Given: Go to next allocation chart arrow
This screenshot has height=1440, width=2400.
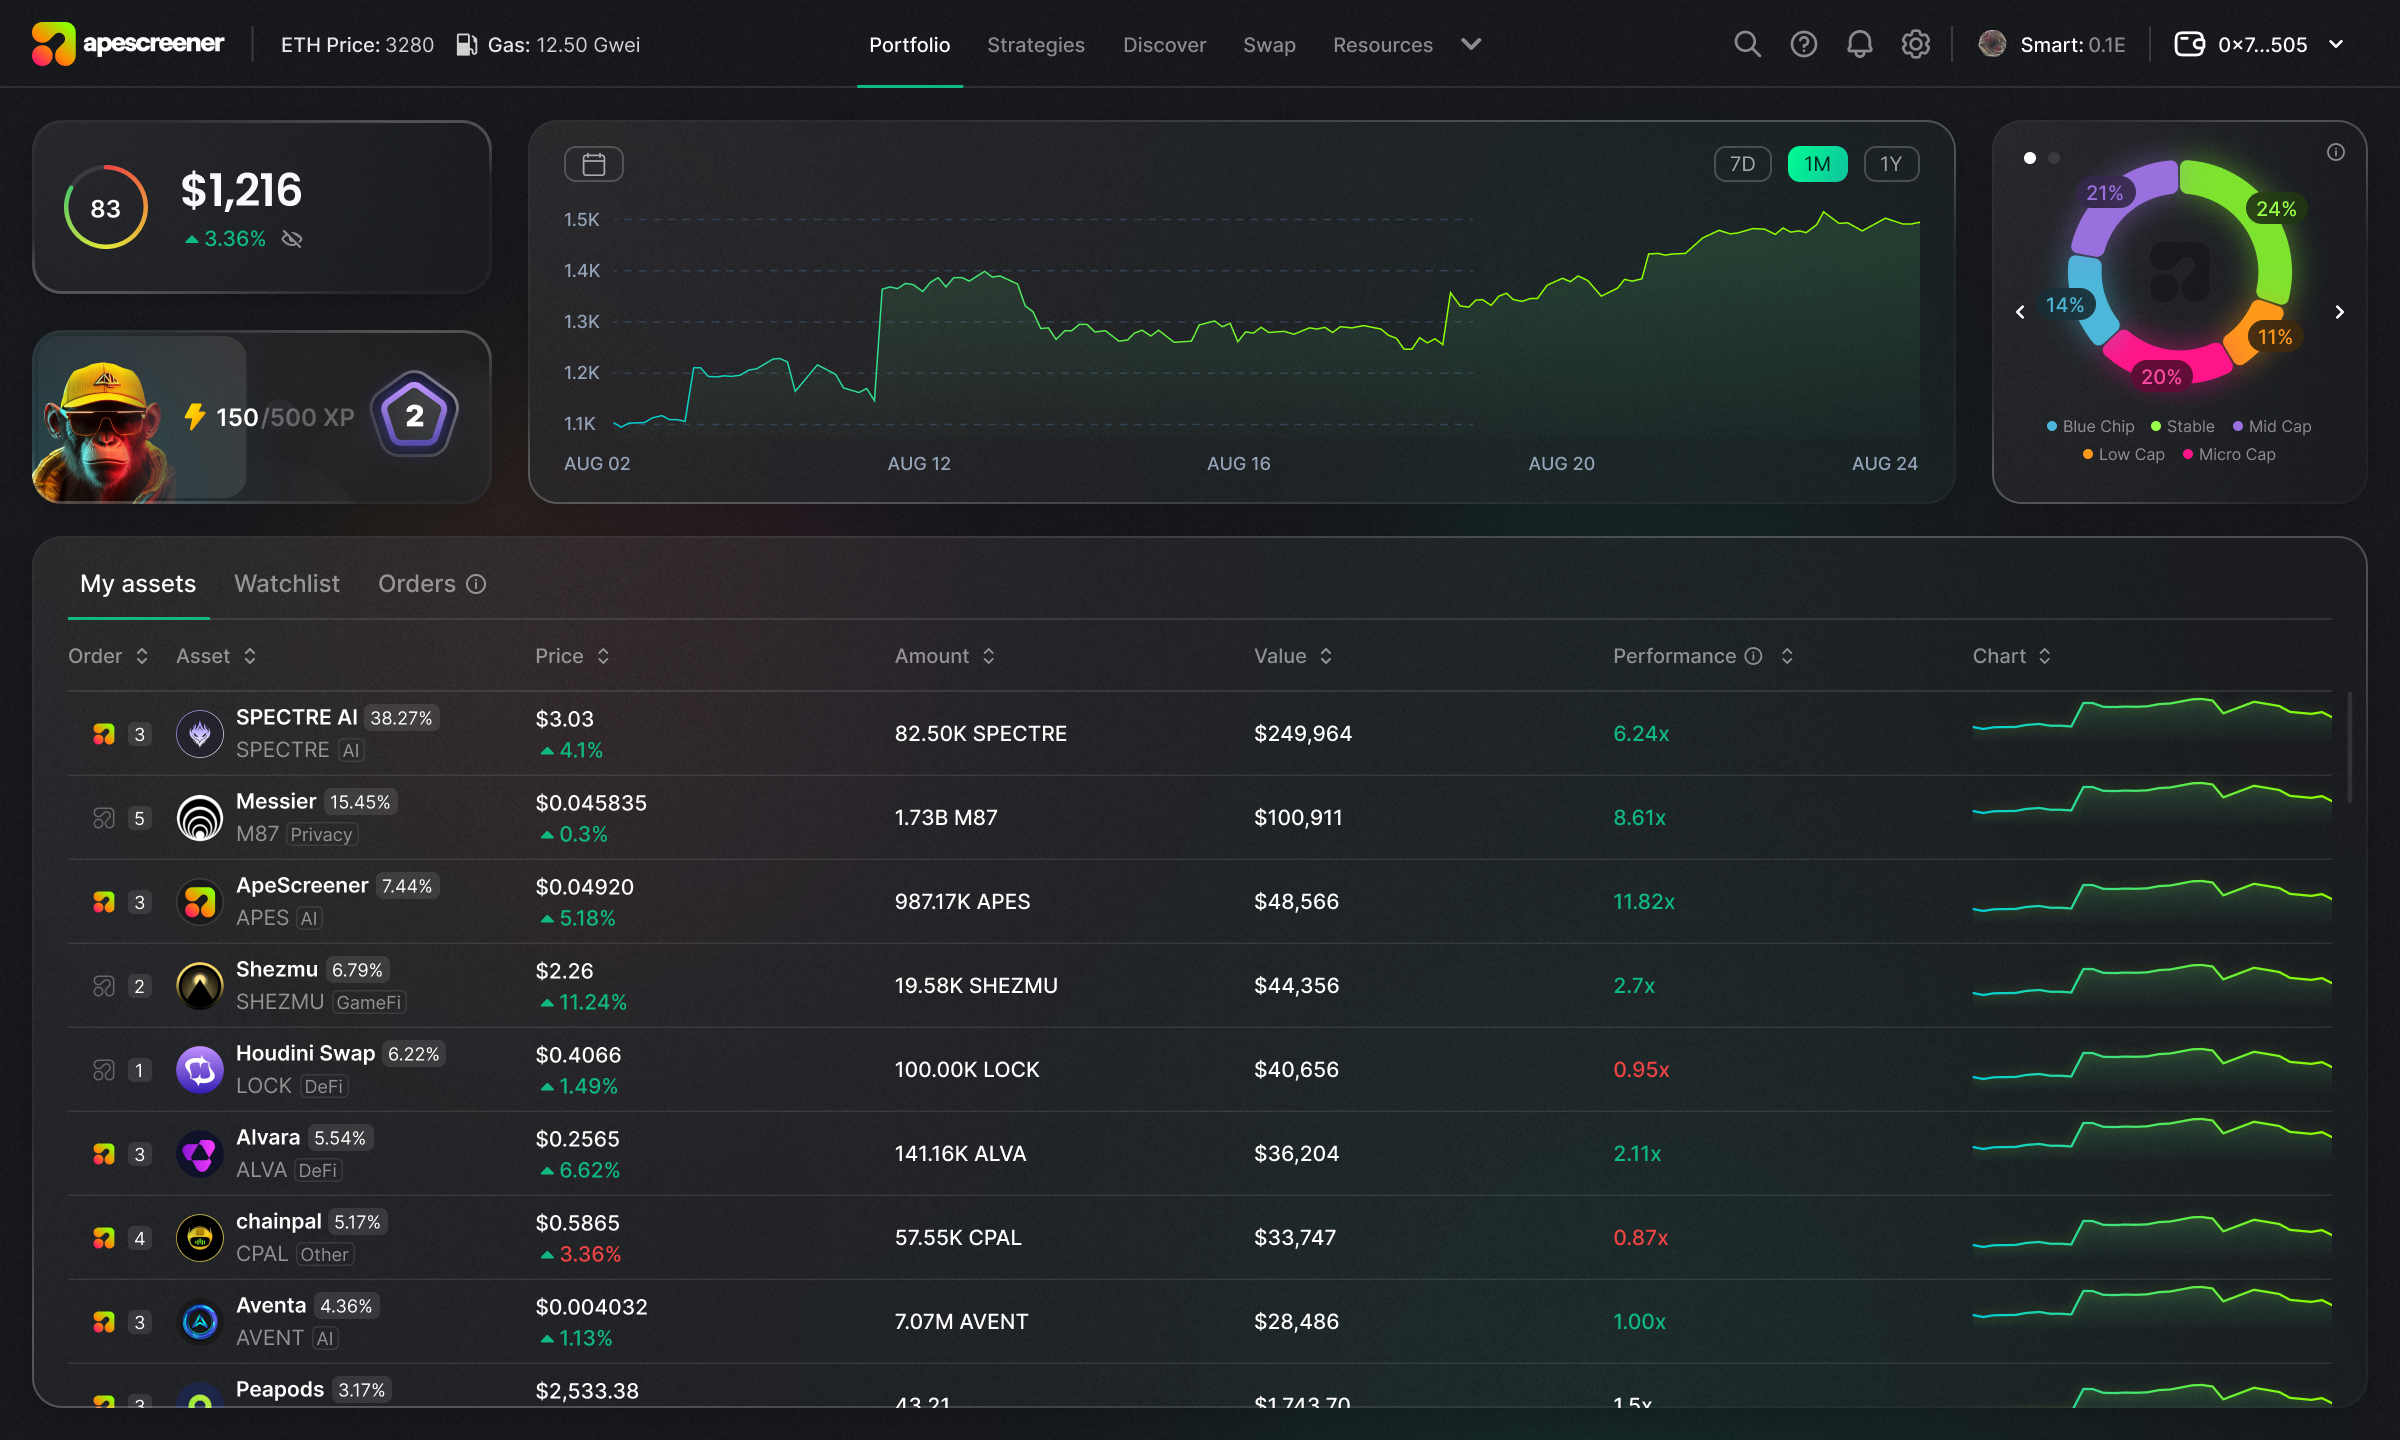Looking at the screenshot, I should point(2339,312).
